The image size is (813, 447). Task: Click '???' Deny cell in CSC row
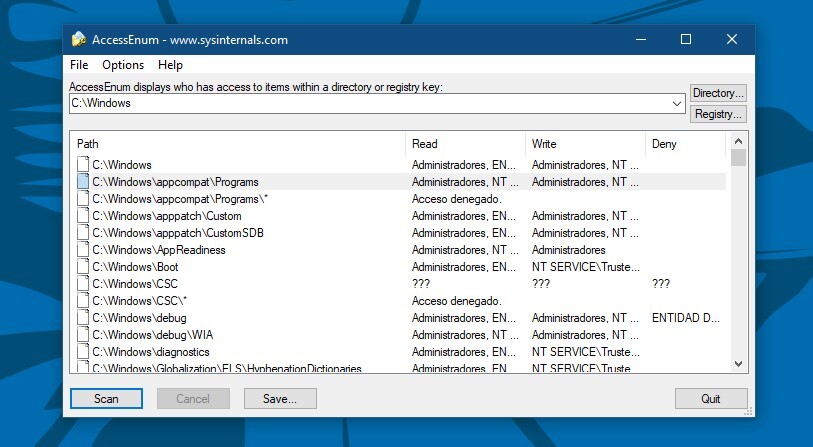click(x=661, y=284)
